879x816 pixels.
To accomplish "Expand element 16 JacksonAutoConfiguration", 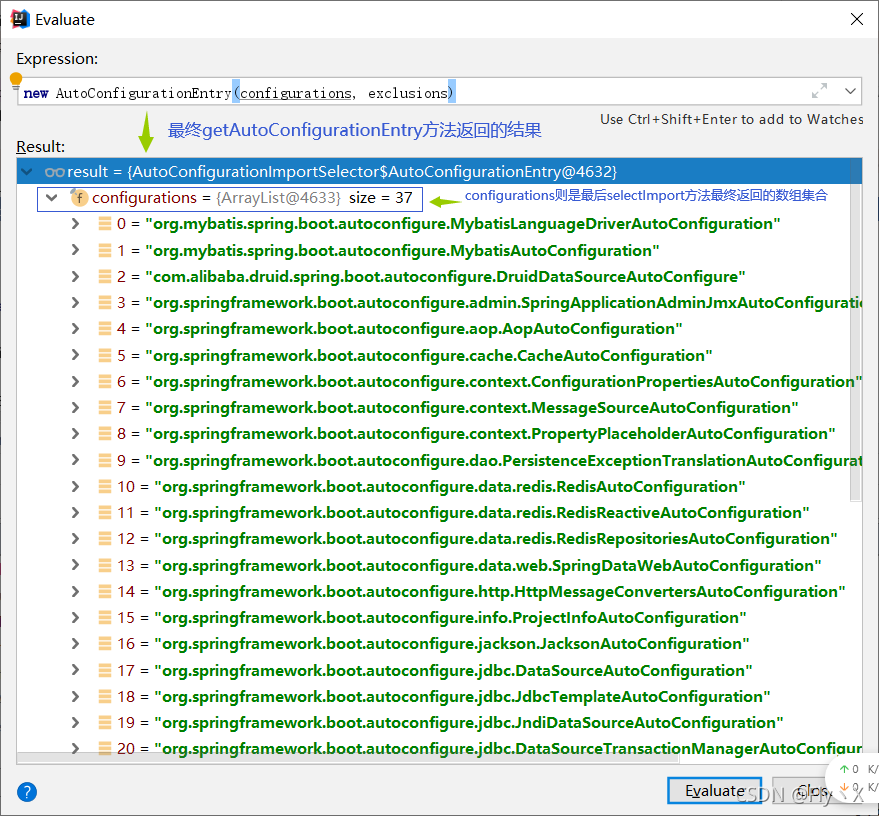I will [75, 643].
